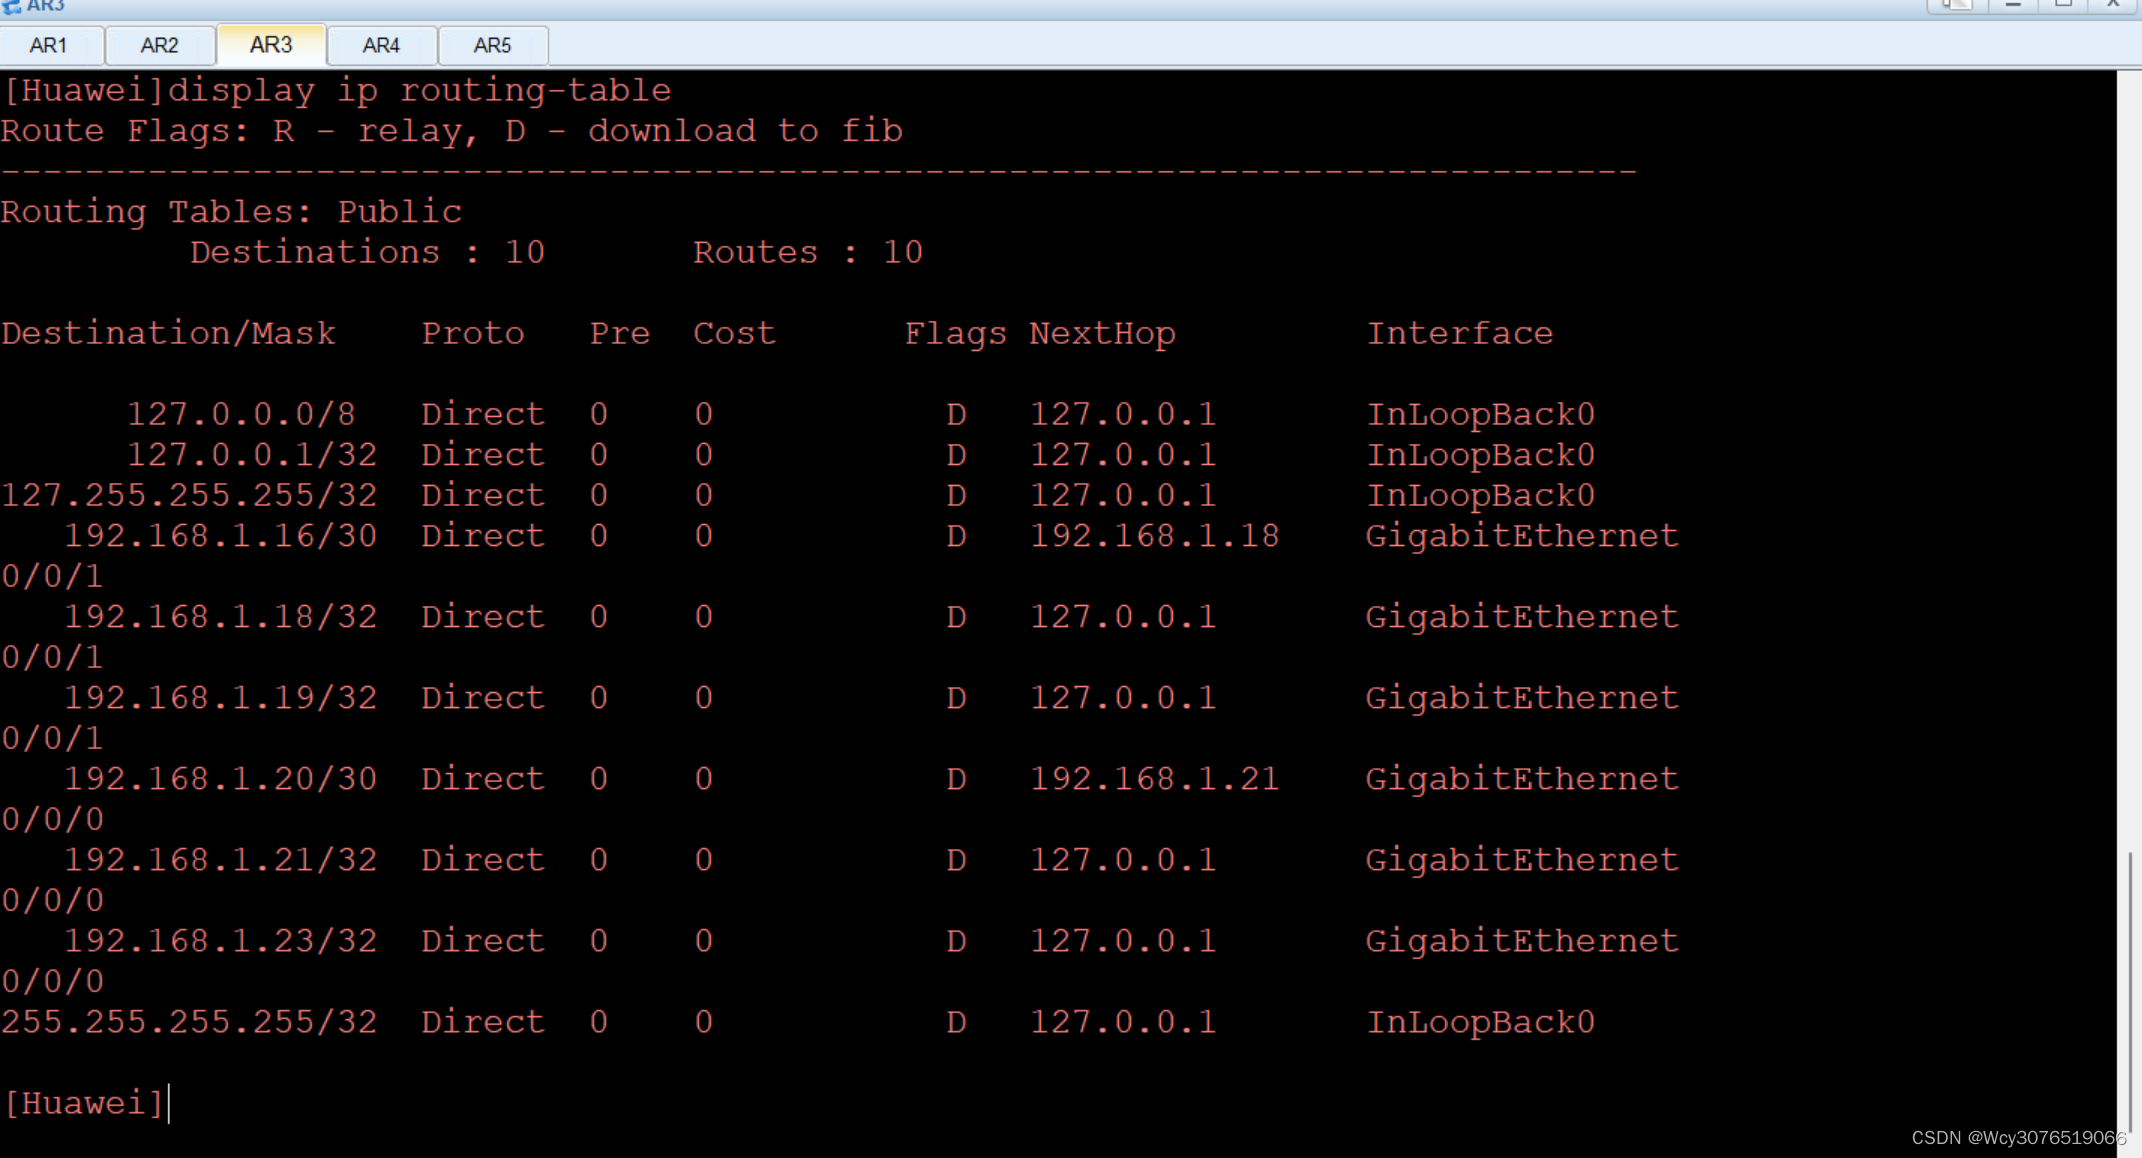2142x1158 pixels.
Task: Click GigabitEthernet in the 192.168.1.23/32 row
Action: 1522,941
